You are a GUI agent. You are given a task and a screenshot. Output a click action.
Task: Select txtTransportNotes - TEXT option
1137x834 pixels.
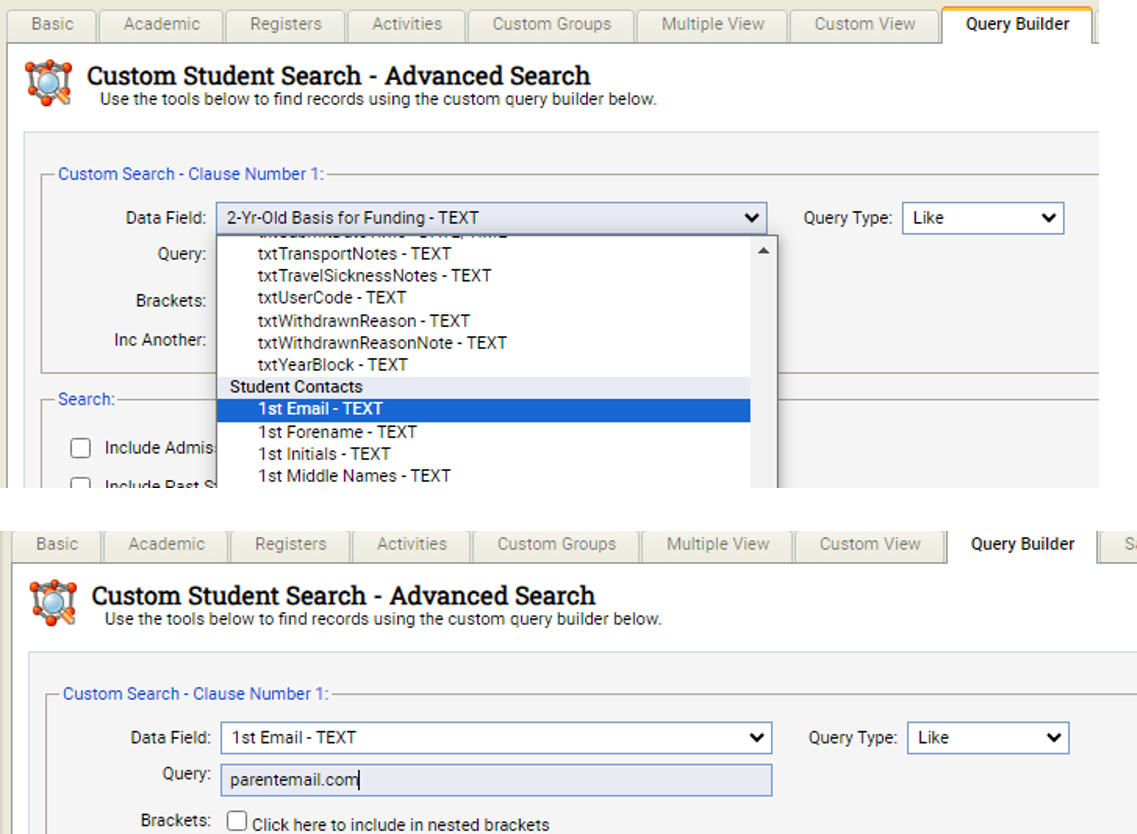pos(354,254)
